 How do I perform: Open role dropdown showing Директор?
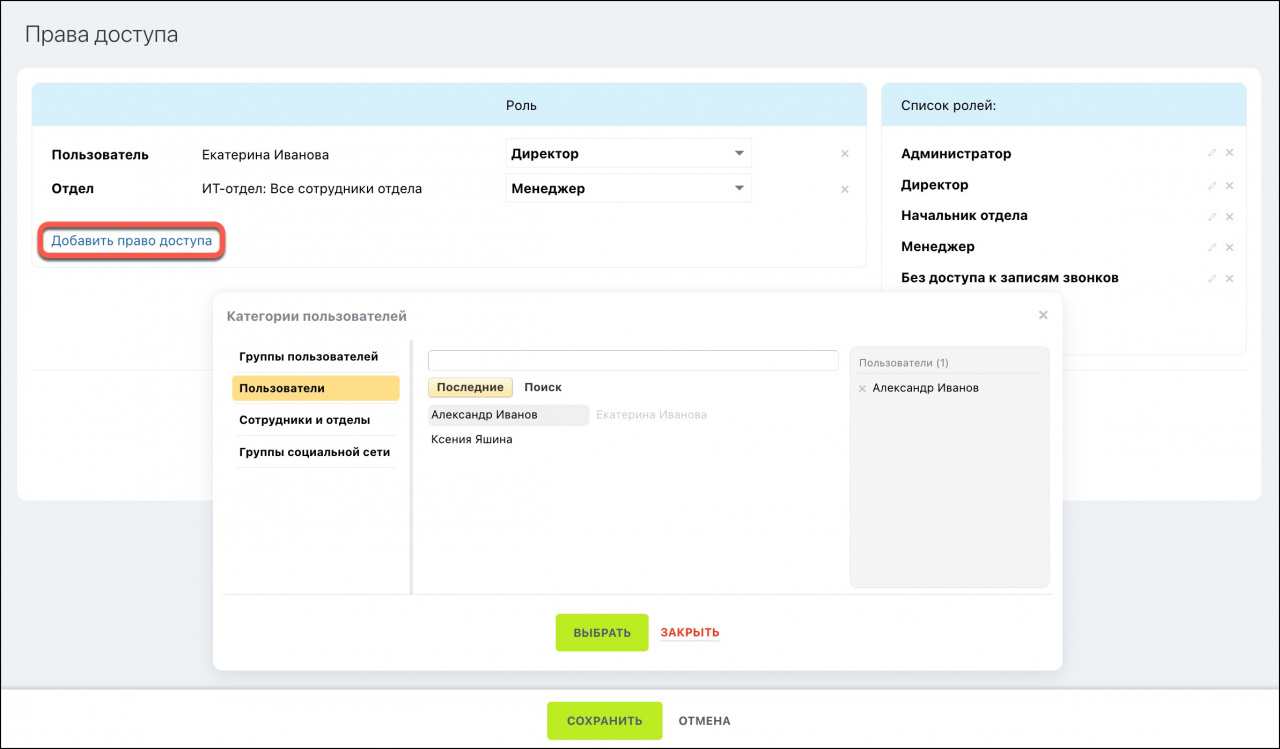628,154
